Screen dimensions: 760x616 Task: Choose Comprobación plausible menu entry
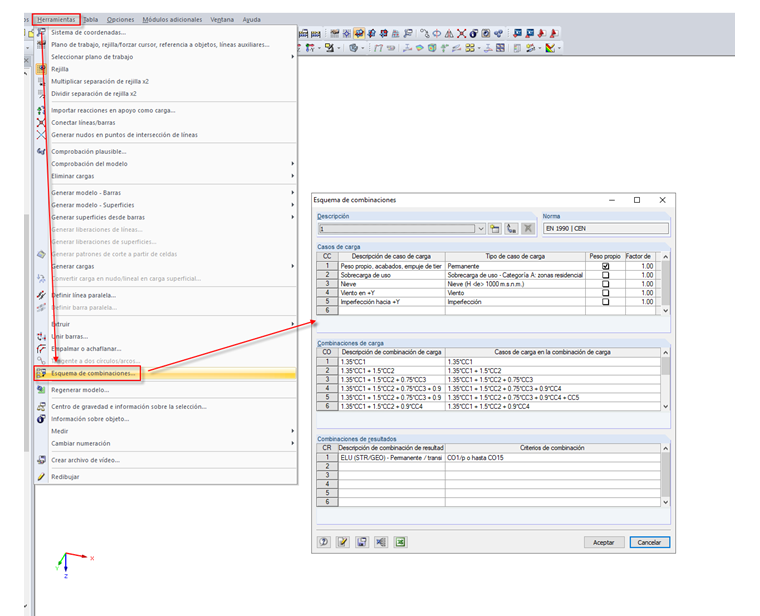click(89, 152)
